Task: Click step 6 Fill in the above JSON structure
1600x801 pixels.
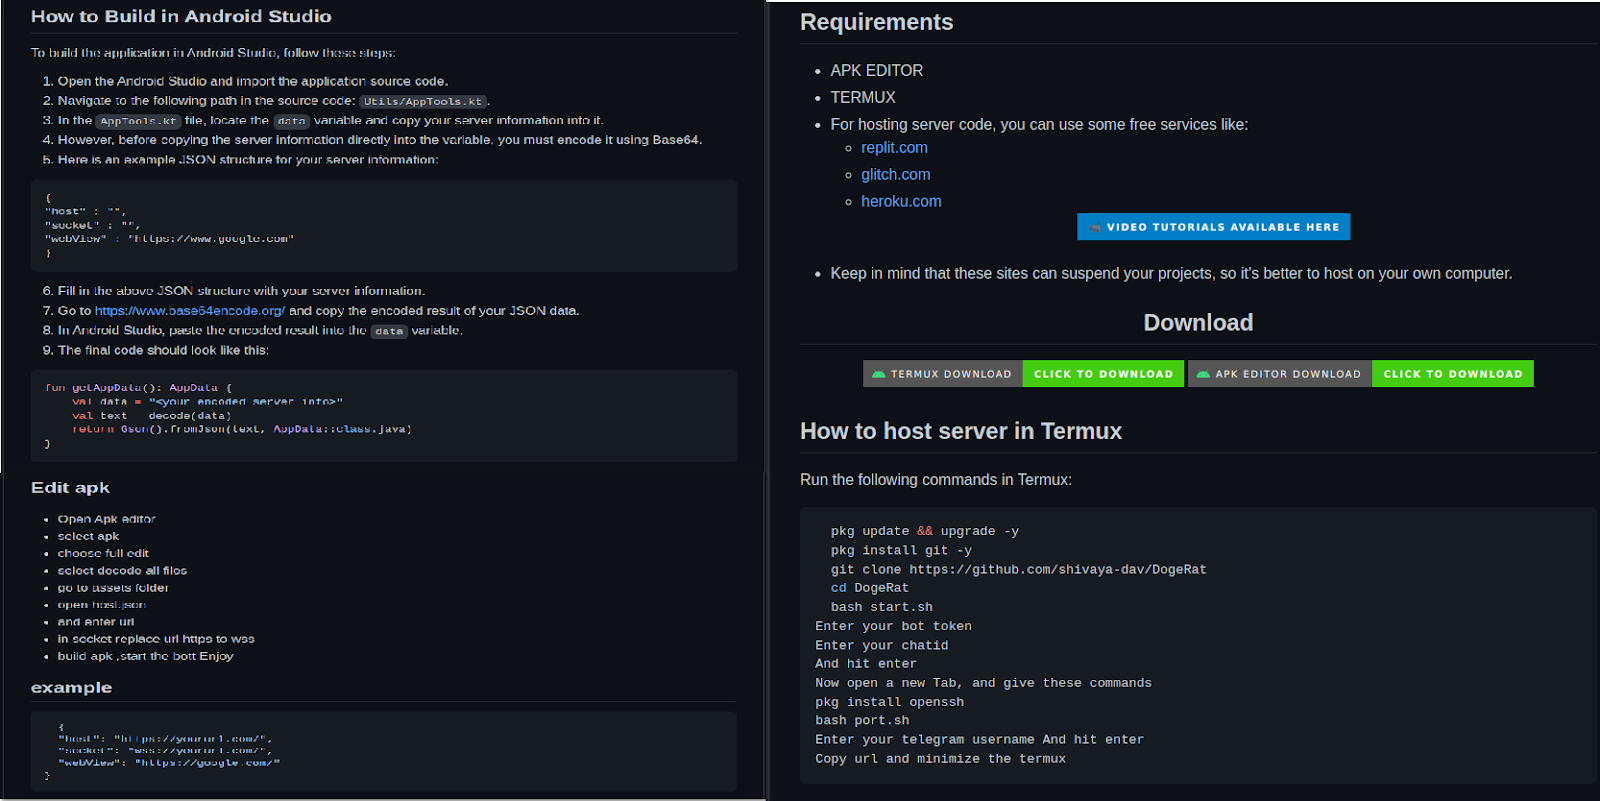Action: pyautogui.click(x=241, y=291)
